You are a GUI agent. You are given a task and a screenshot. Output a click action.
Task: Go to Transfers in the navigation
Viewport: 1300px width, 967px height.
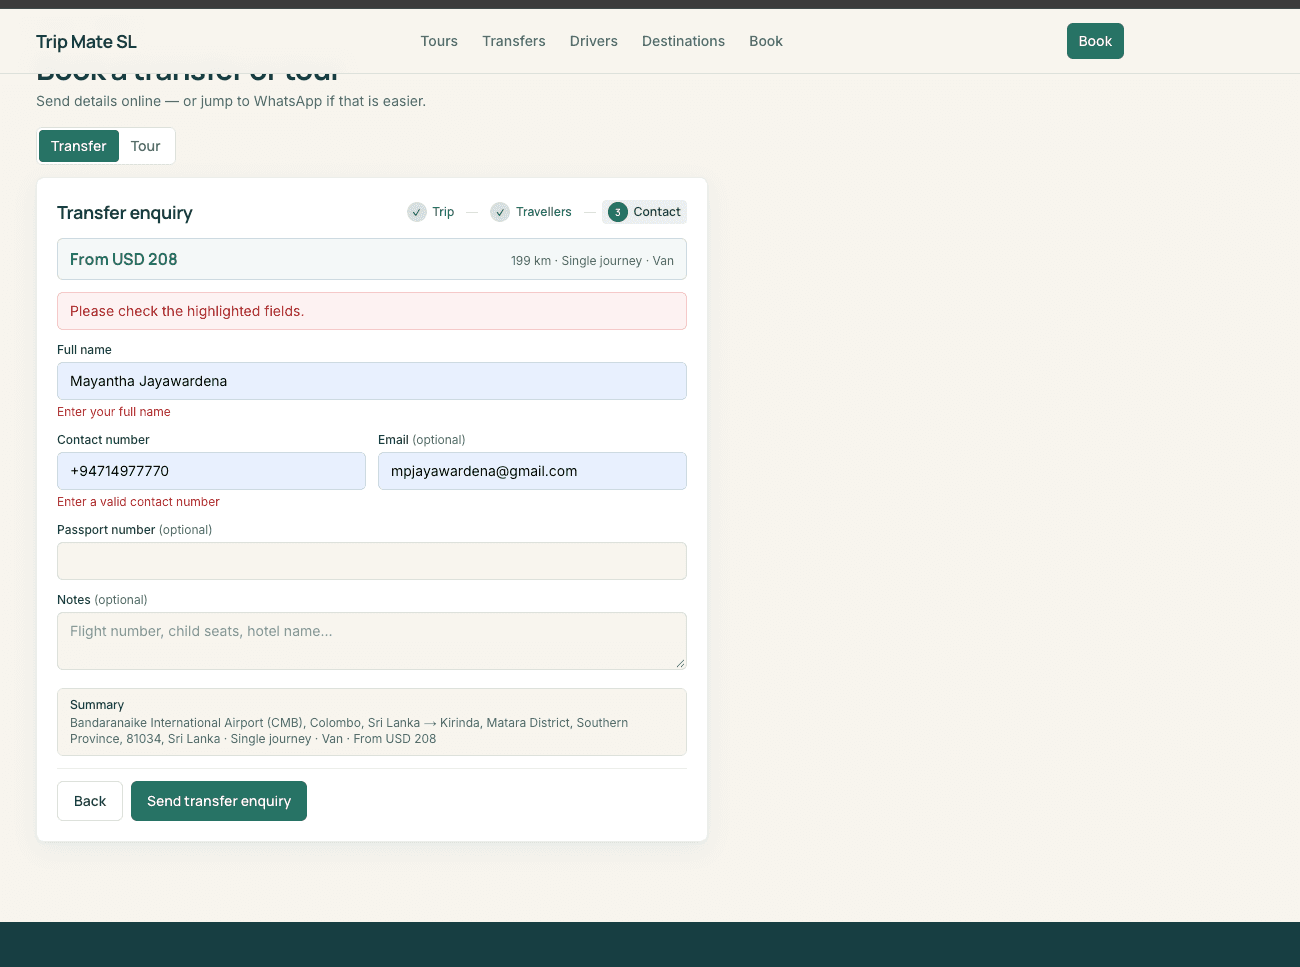514,41
